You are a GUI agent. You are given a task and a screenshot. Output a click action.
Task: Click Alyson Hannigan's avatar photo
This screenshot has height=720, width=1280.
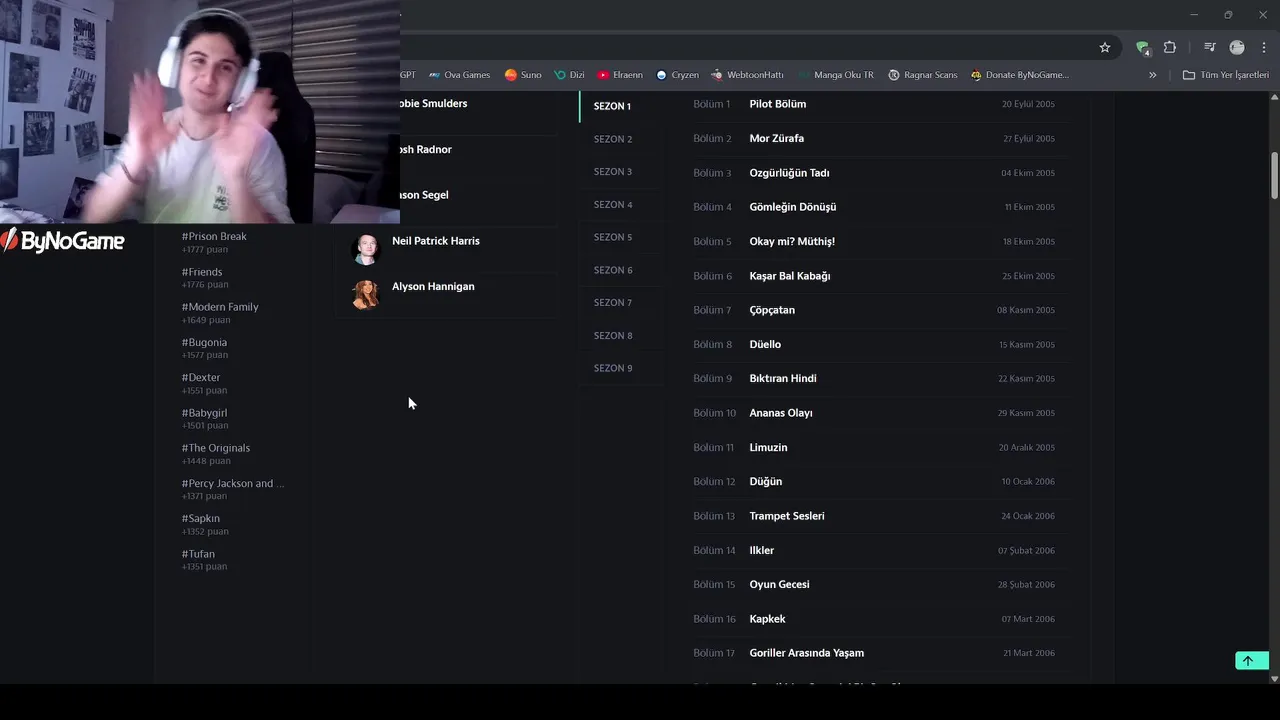coord(366,294)
